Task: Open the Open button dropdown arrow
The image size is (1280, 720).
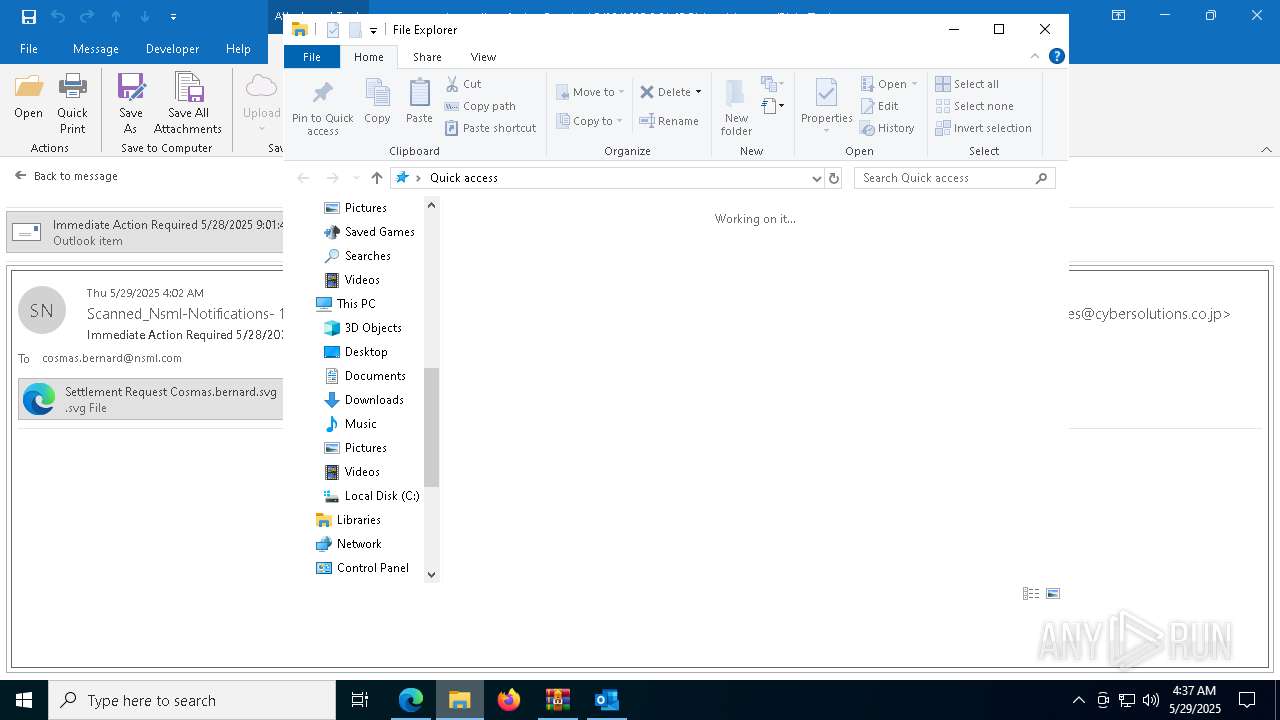Action: tap(914, 84)
